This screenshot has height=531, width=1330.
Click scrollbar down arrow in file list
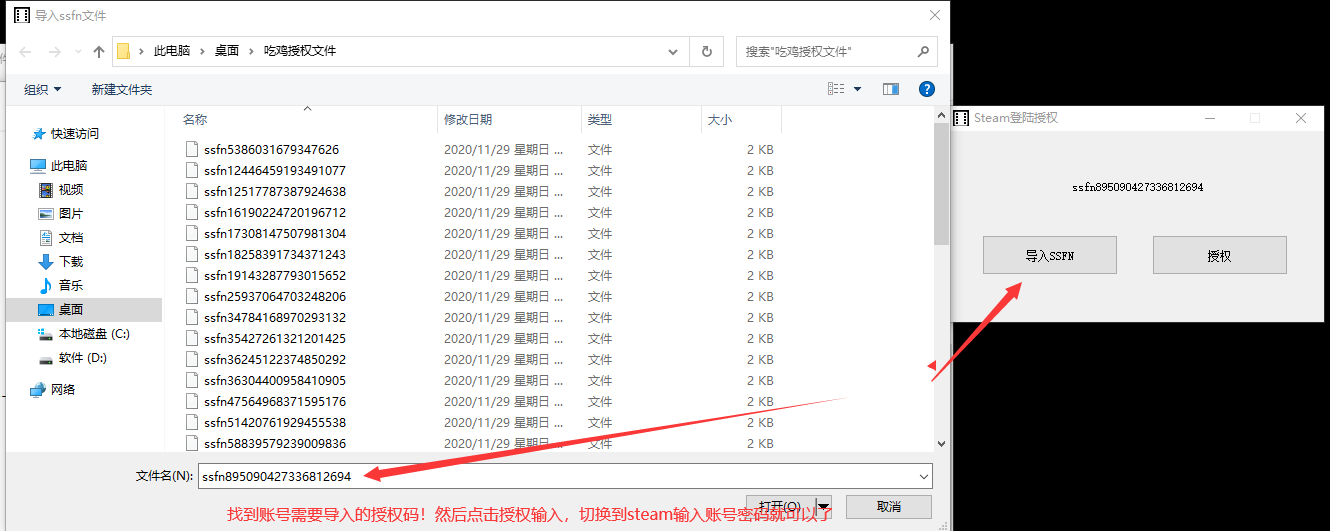[941, 443]
